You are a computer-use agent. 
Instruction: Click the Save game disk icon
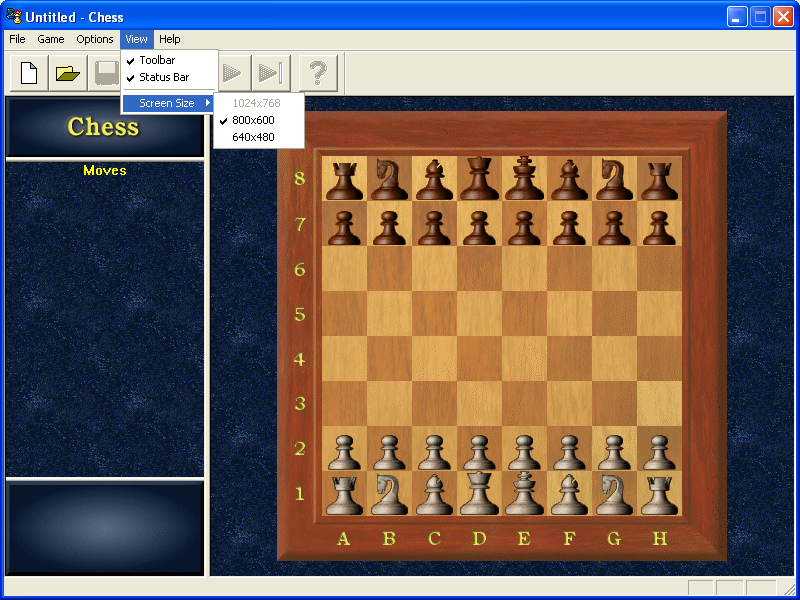[x=104, y=72]
